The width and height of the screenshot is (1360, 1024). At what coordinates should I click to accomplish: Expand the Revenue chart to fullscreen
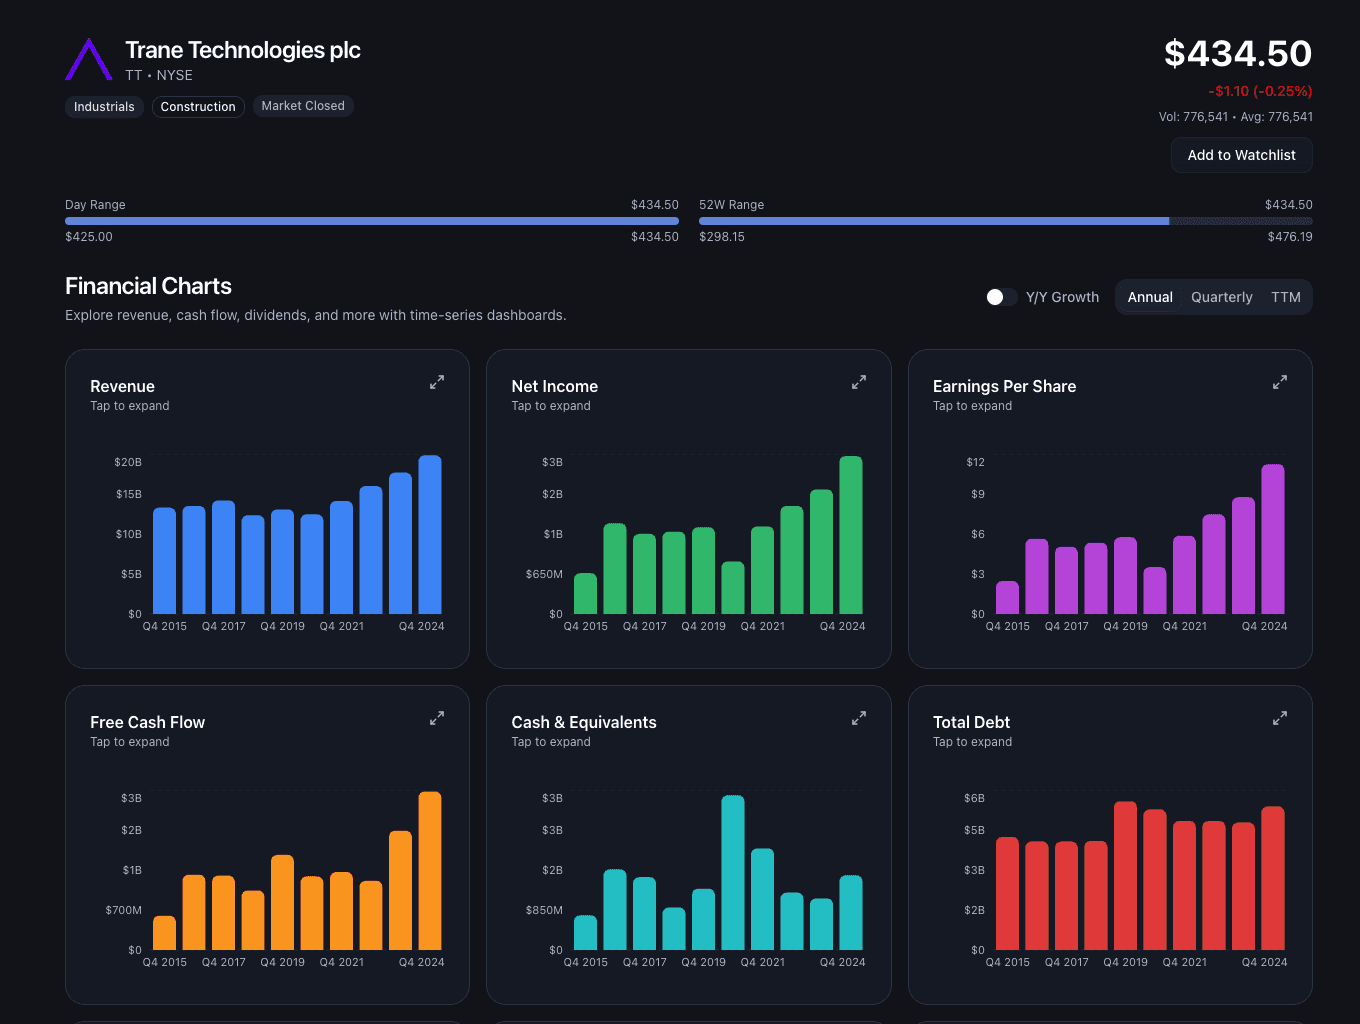coord(437,382)
